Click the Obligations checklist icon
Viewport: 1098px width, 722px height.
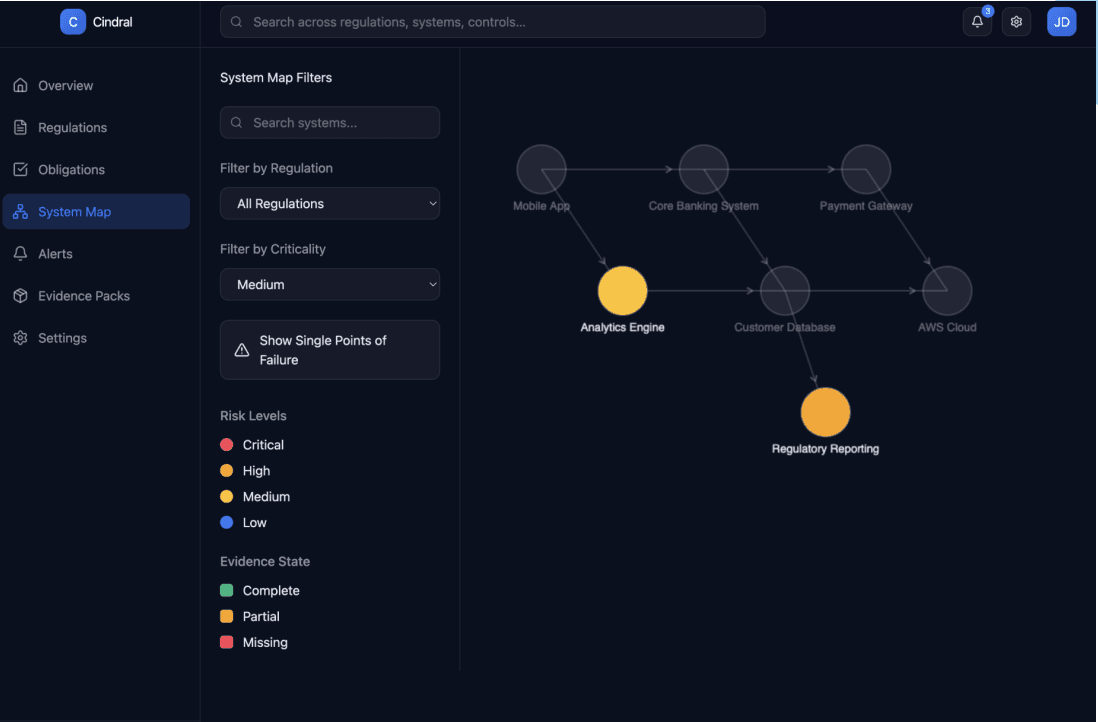(x=20, y=169)
